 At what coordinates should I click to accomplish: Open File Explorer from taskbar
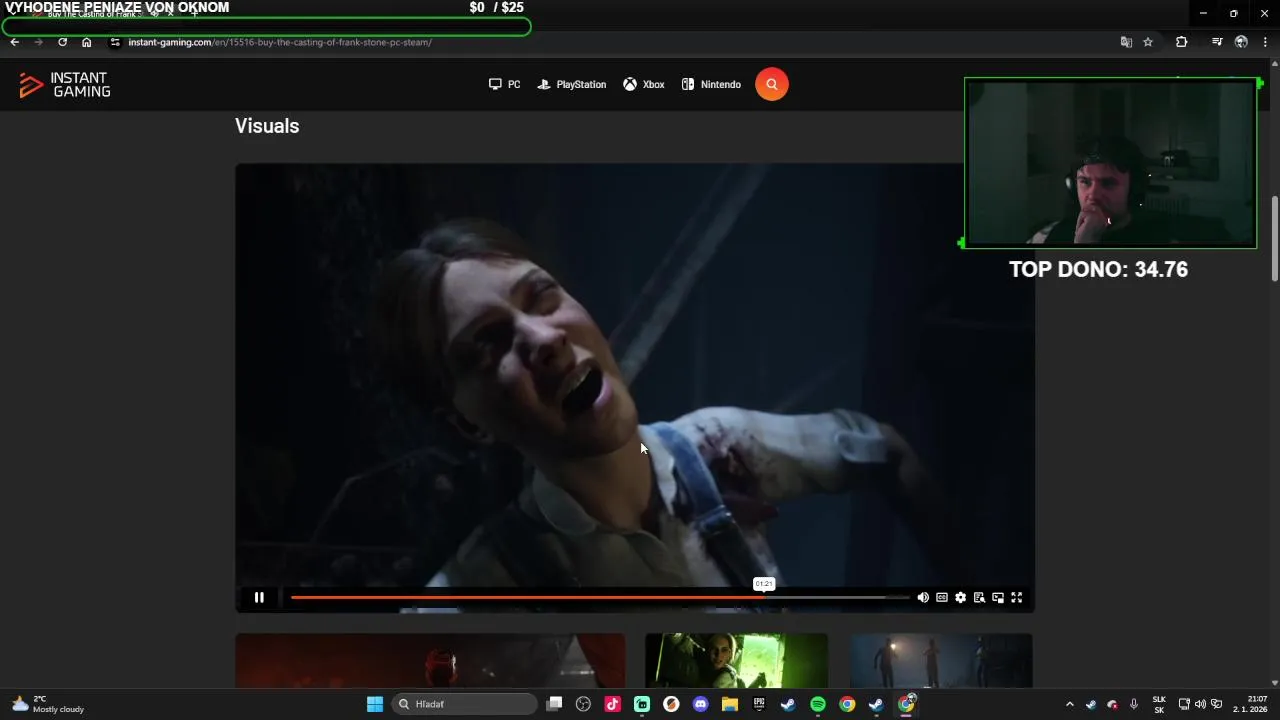[x=730, y=704]
